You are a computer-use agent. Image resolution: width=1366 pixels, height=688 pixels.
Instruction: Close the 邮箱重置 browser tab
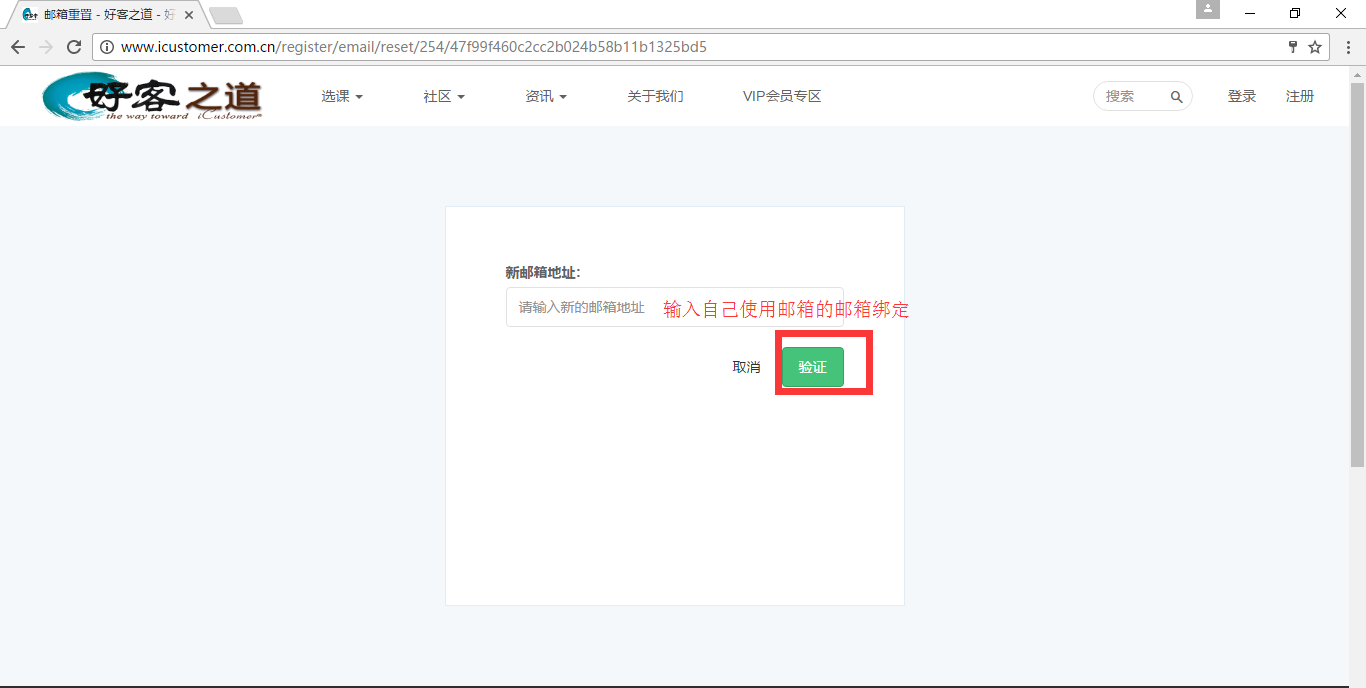189,15
